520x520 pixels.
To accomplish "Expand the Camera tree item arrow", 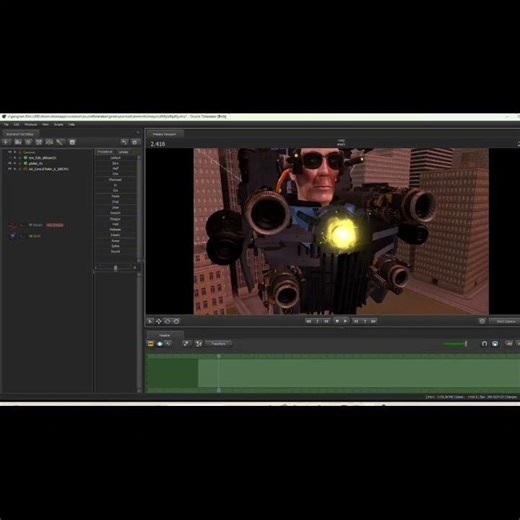I will [x=15, y=152].
